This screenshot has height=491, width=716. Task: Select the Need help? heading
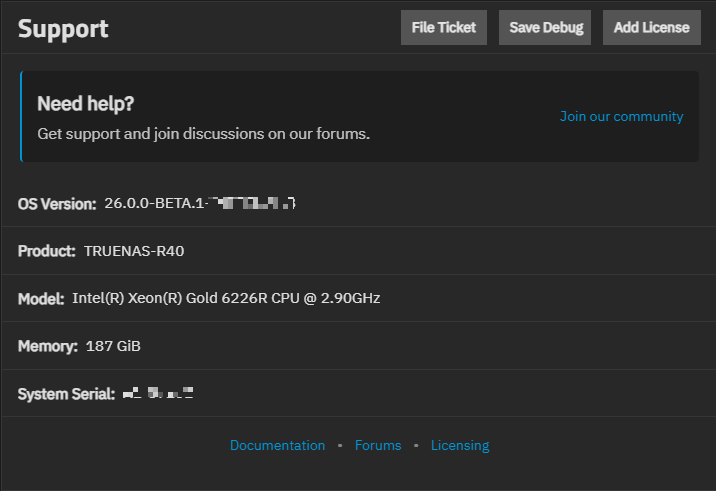pos(86,104)
